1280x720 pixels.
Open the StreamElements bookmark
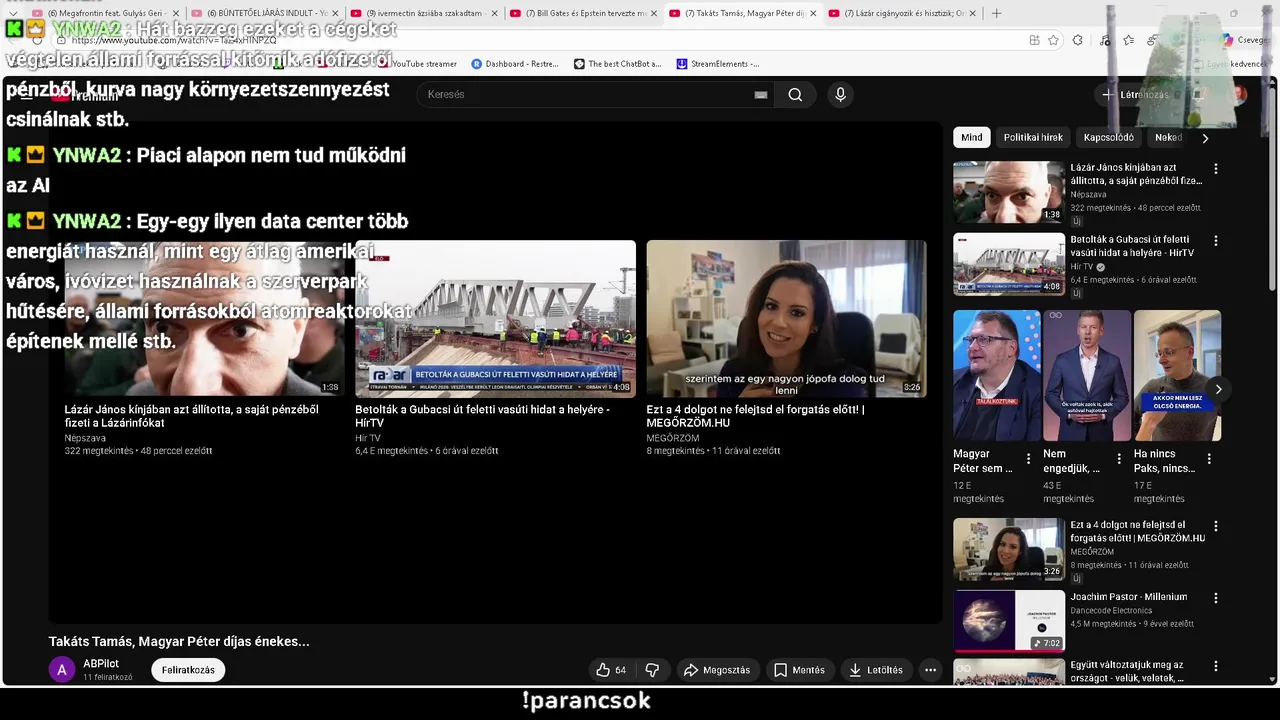(x=718, y=64)
